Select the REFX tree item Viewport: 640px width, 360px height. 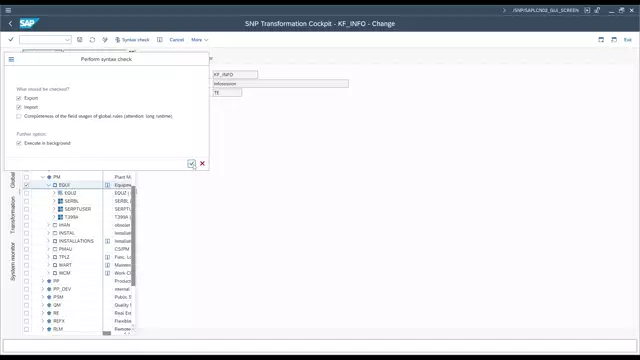pos(59,321)
